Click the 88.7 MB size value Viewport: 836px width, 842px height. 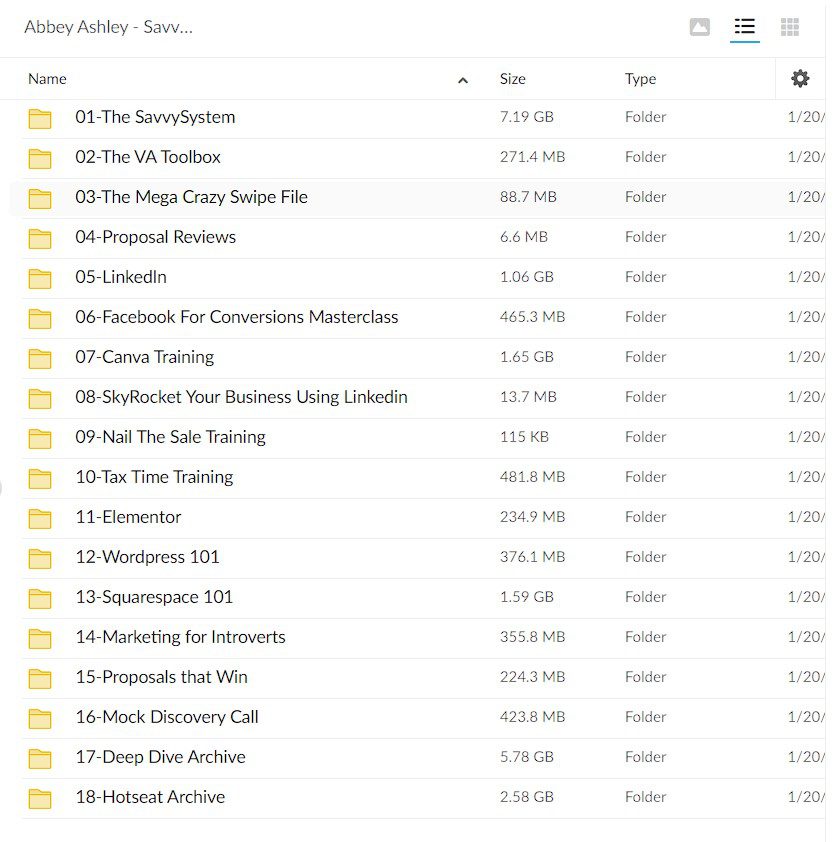pos(528,197)
